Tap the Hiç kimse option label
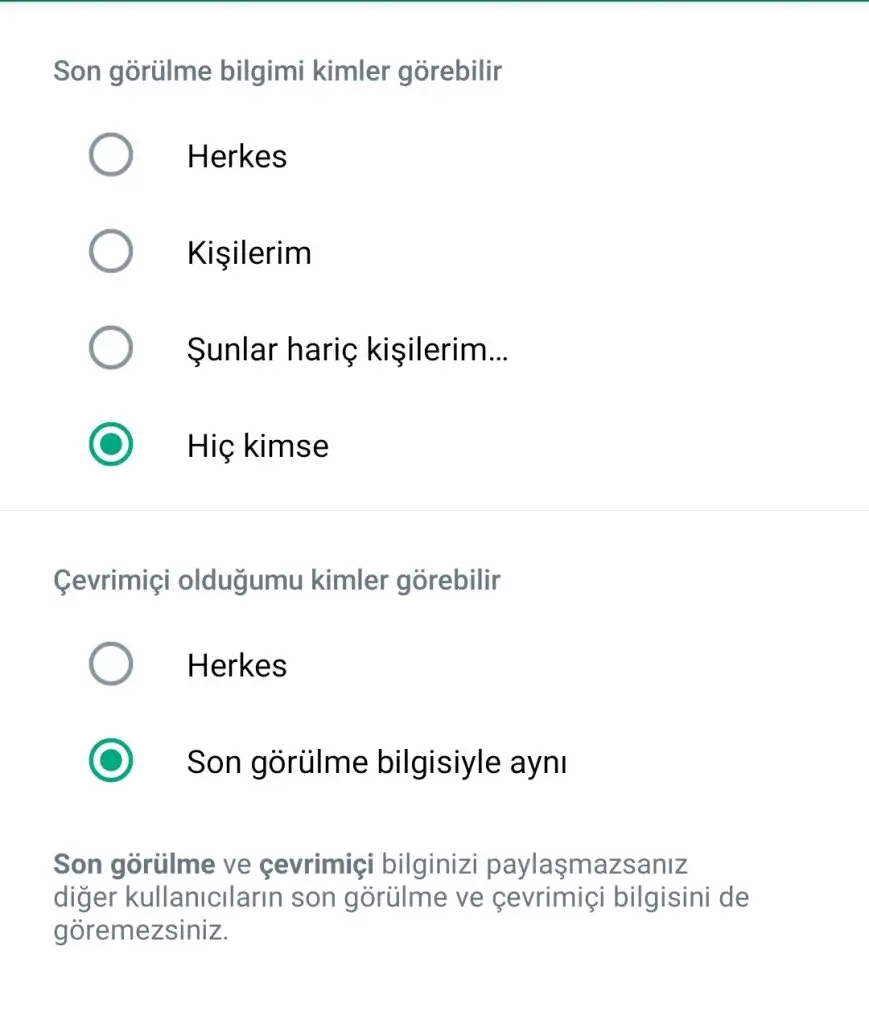869x1024 pixels. tap(258, 446)
